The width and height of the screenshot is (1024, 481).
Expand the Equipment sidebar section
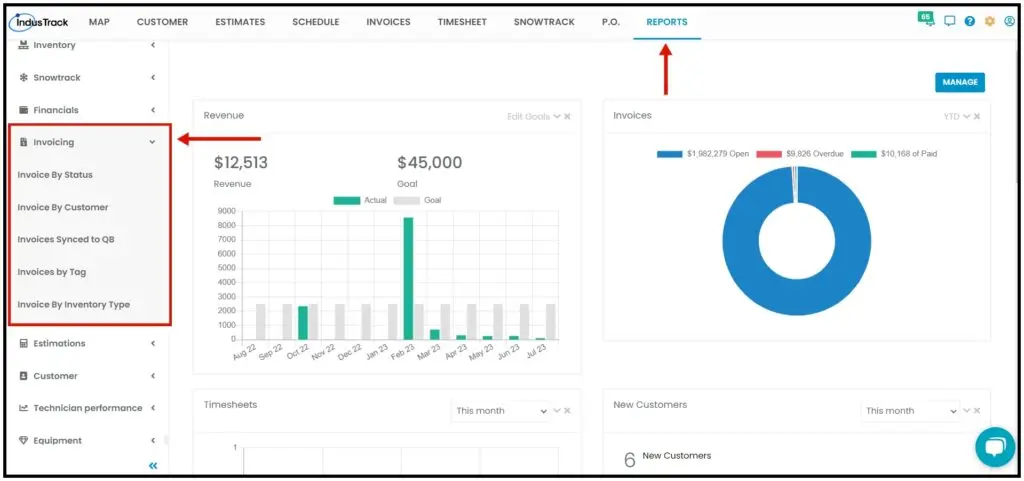tap(153, 441)
